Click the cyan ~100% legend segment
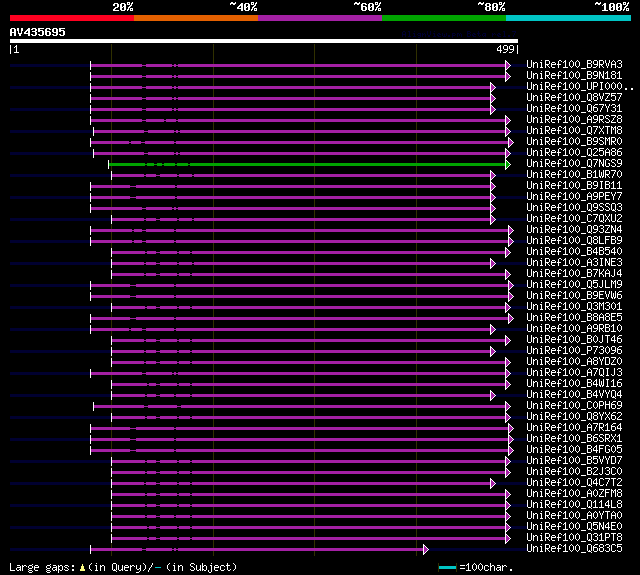The width and height of the screenshot is (640, 575). pos(569,18)
